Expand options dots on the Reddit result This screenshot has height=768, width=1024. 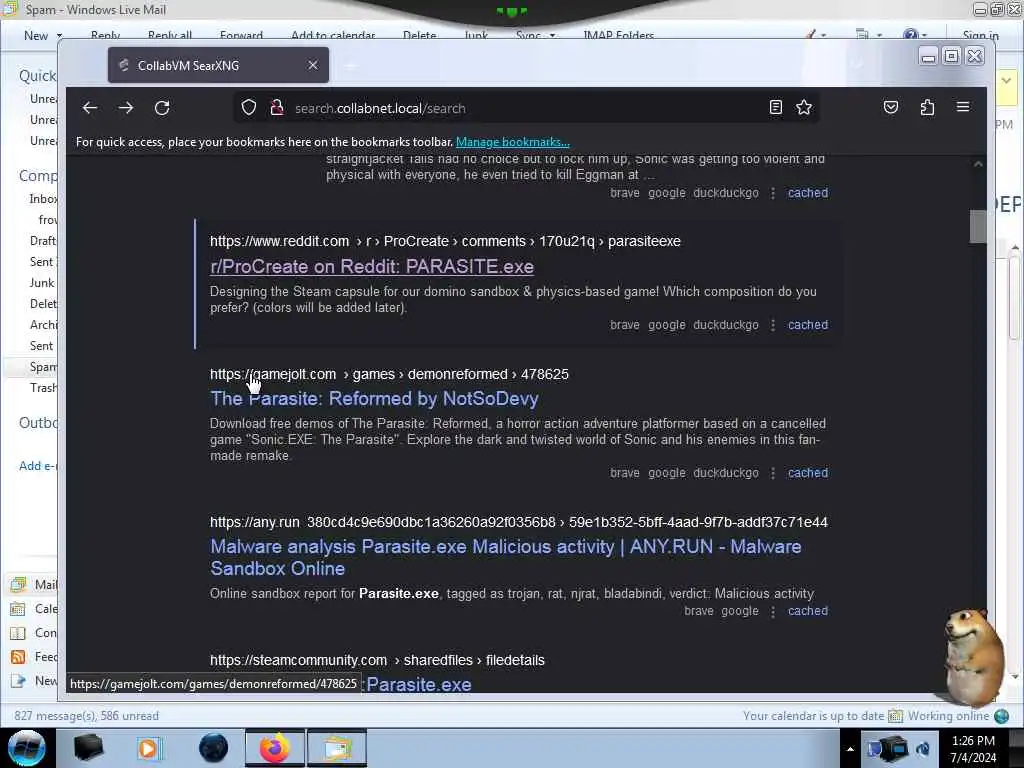click(773, 325)
